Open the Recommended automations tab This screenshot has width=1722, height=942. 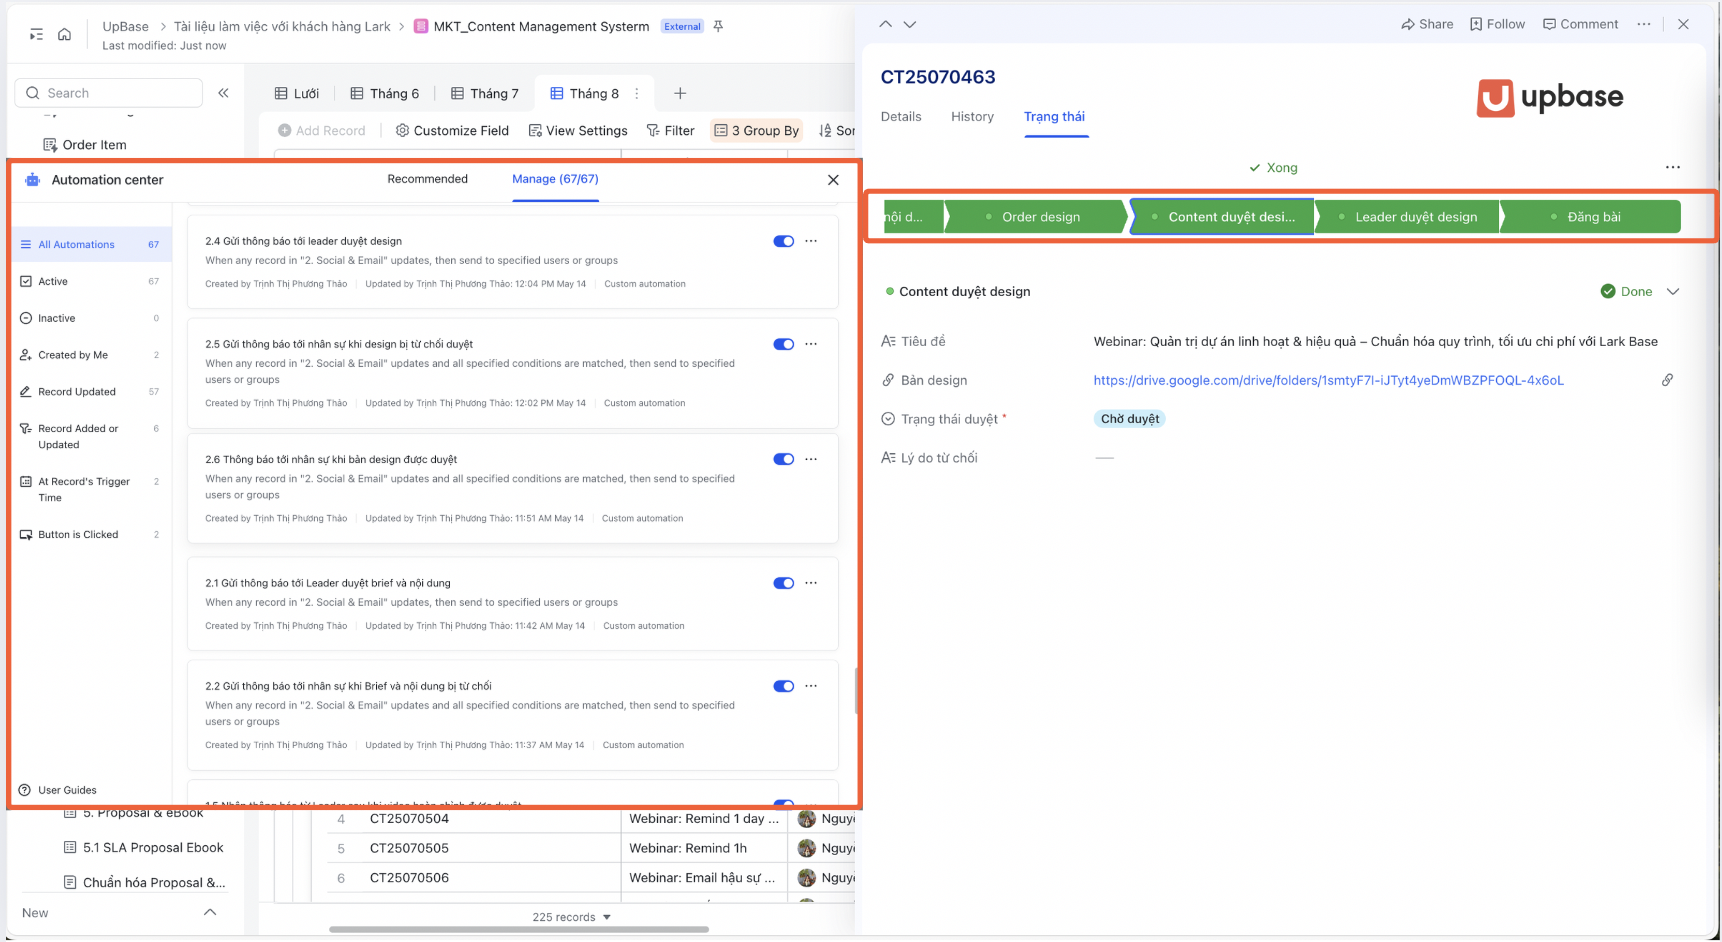(427, 179)
